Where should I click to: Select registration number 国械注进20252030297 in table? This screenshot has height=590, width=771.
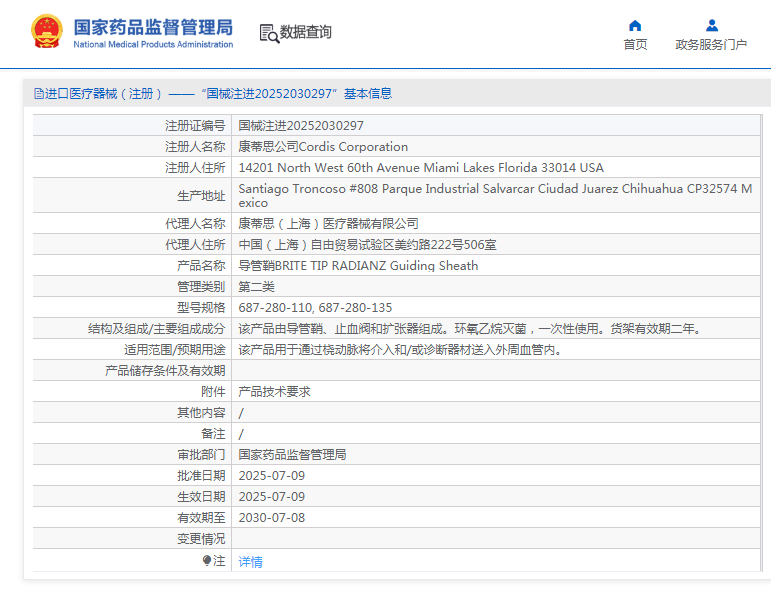pyautogui.click(x=301, y=126)
